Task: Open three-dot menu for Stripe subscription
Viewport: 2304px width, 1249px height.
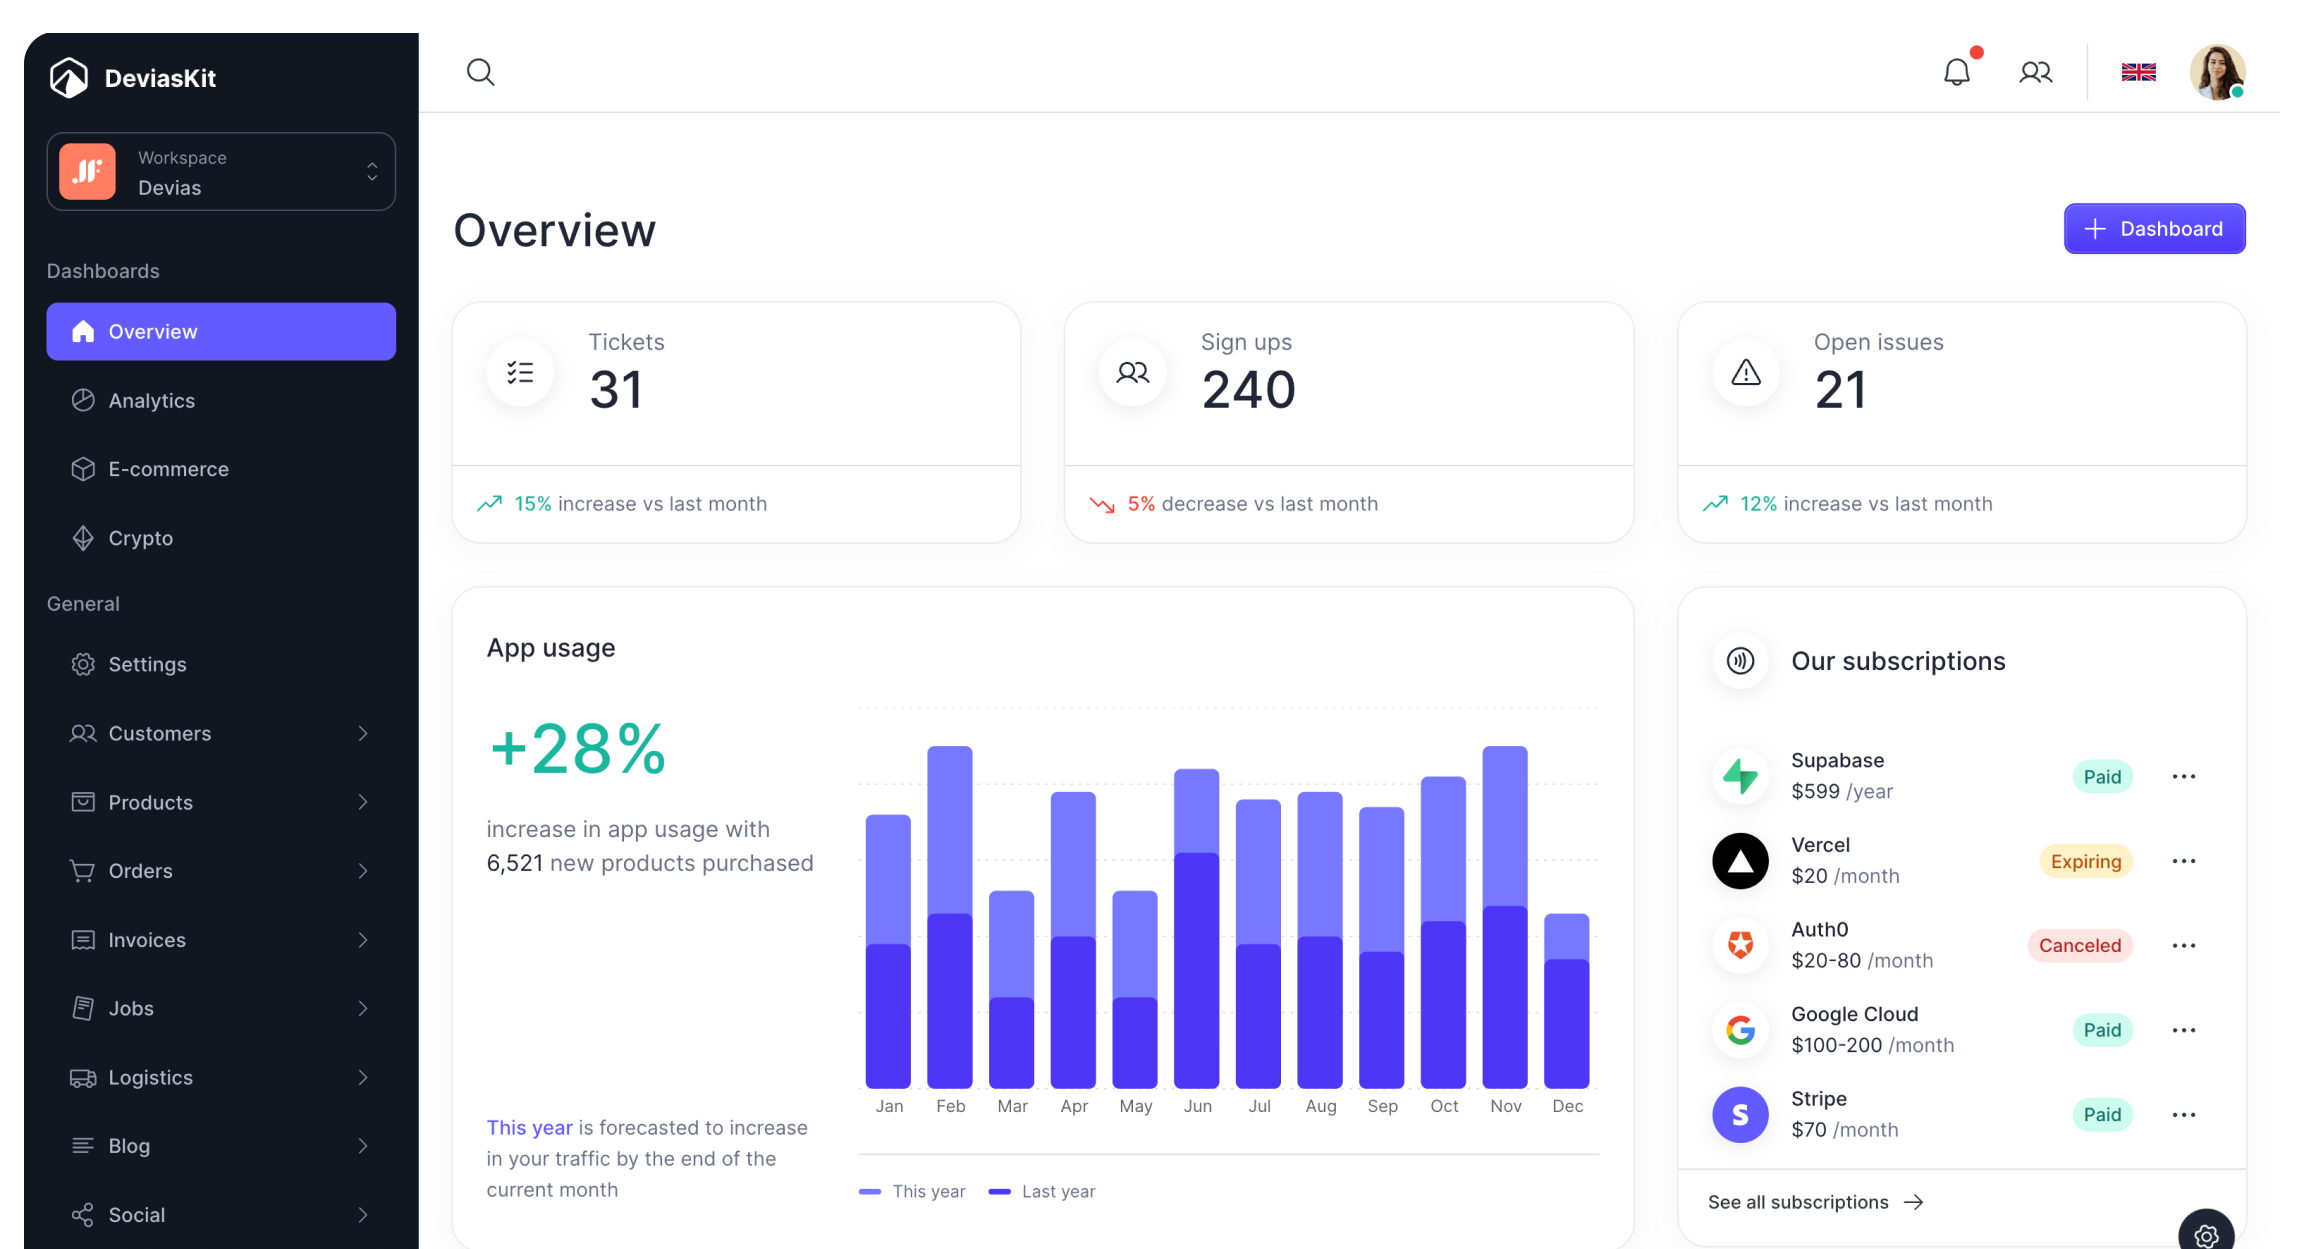Action: (x=2183, y=1115)
